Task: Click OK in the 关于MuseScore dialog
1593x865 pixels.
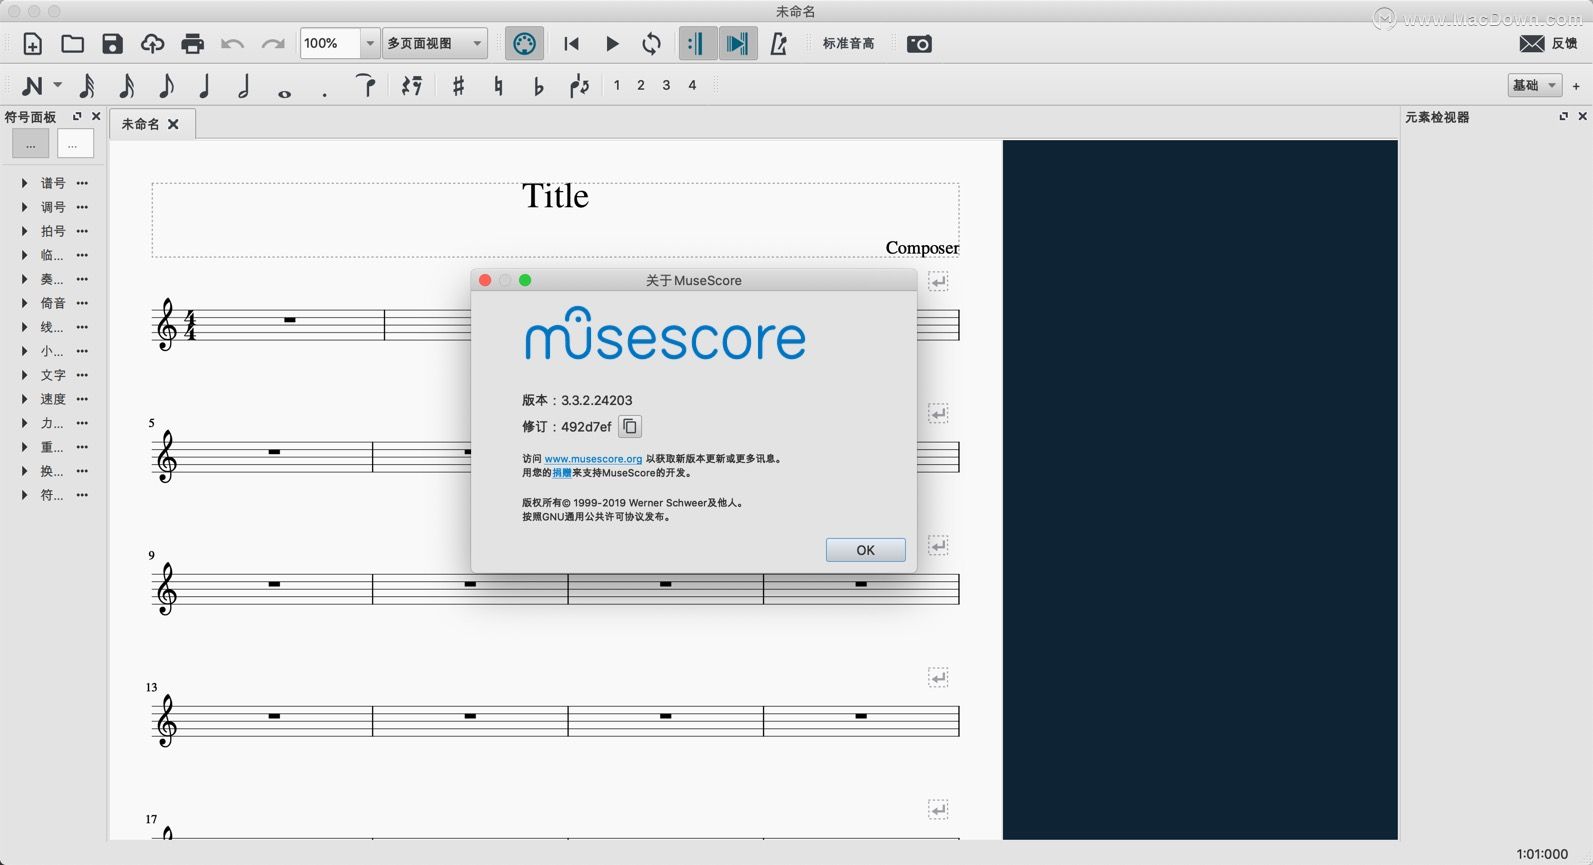Action: click(x=865, y=550)
